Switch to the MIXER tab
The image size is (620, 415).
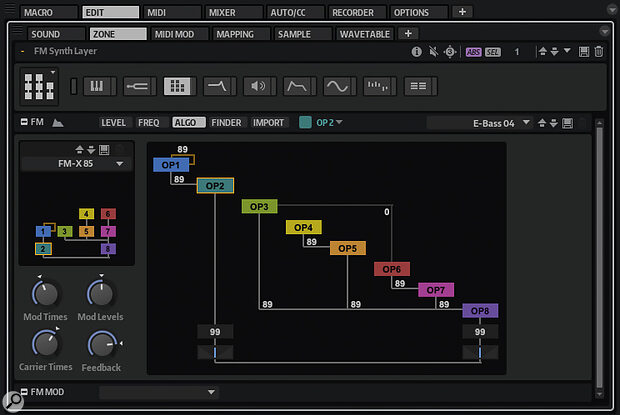[233, 12]
